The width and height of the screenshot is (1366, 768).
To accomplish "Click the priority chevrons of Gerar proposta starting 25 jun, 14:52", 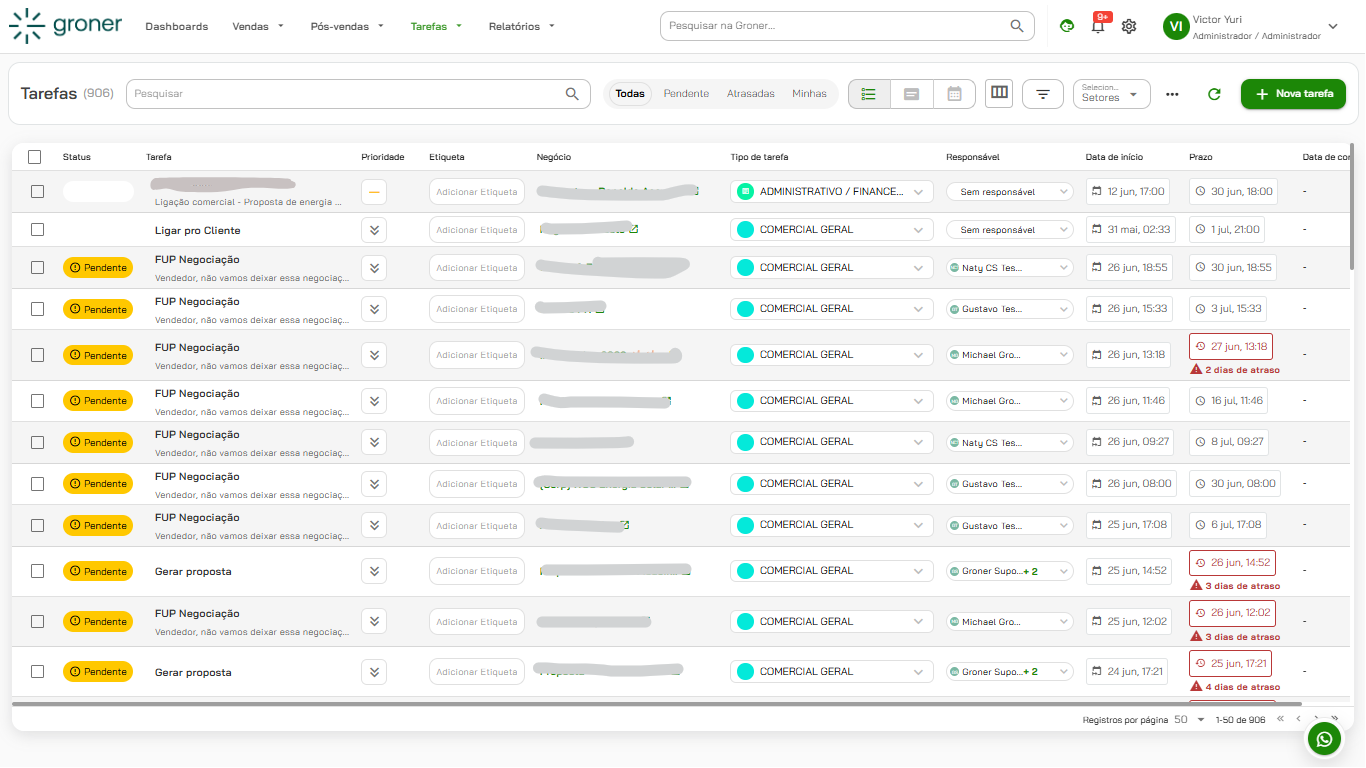I will tap(374, 571).
